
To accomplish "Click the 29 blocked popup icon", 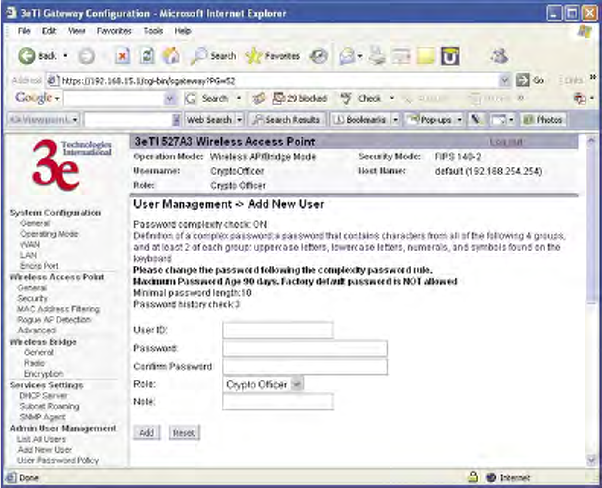I will click(x=300, y=99).
